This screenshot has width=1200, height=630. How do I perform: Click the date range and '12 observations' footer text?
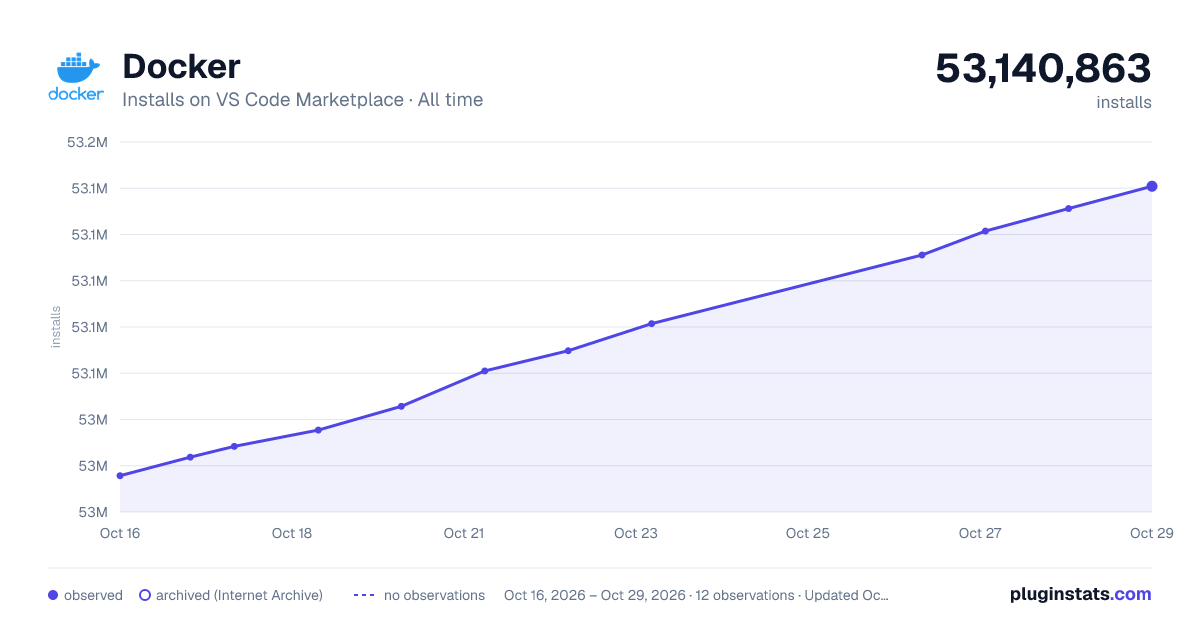[696, 595]
